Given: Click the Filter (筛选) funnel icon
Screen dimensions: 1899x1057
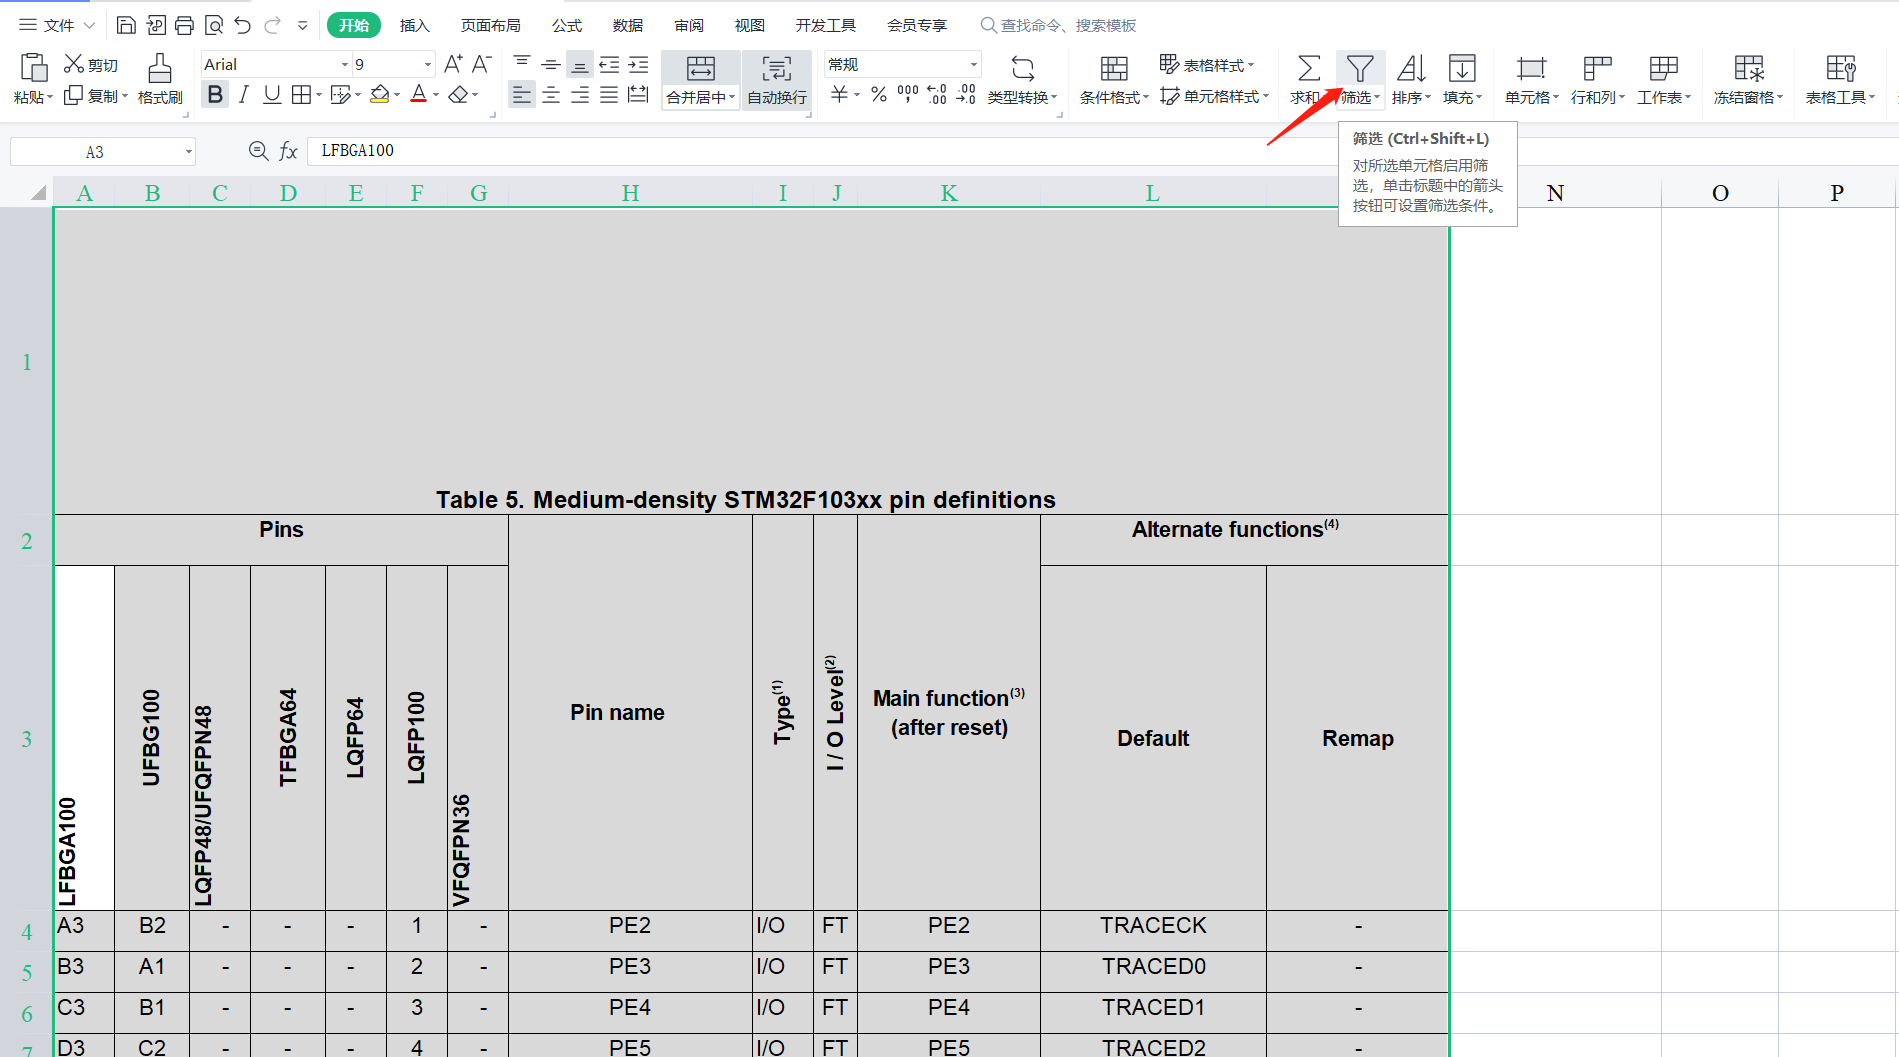Looking at the screenshot, I should coord(1360,68).
